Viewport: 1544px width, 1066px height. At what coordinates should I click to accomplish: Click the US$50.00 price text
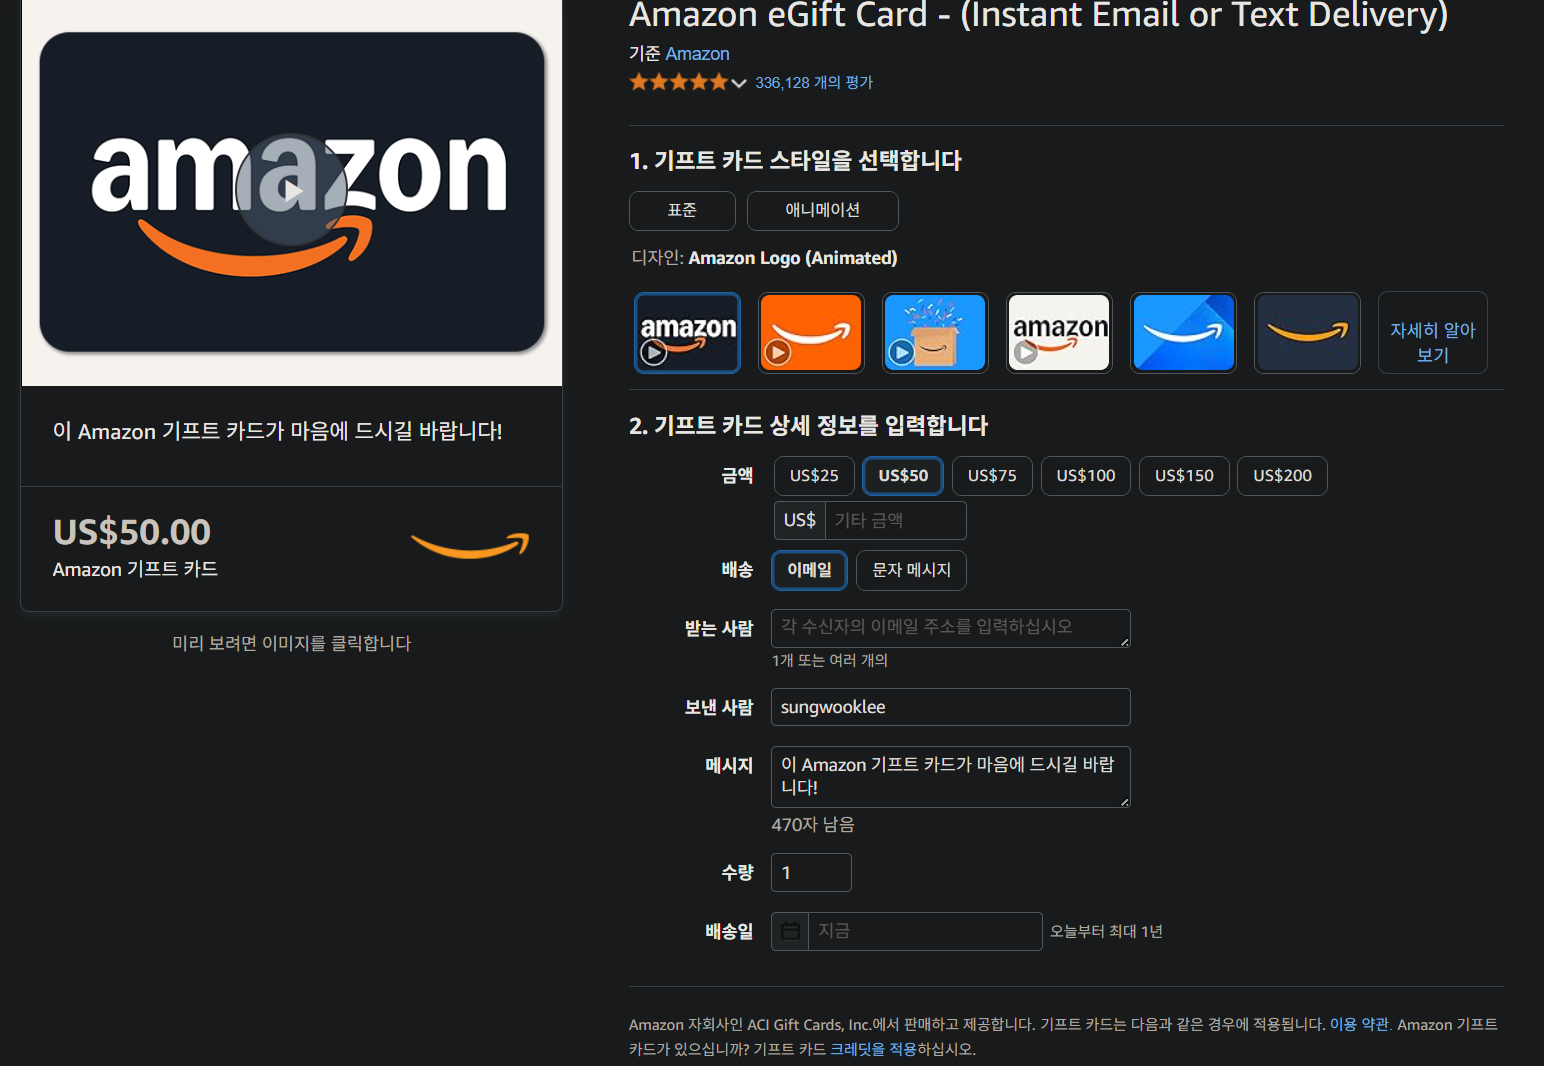132,532
